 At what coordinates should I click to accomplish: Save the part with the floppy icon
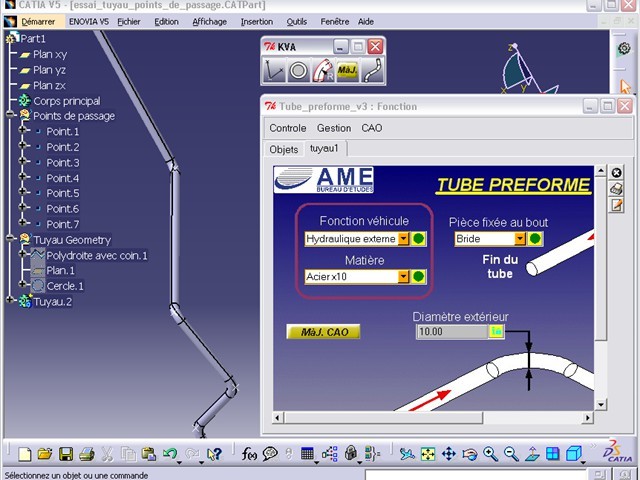[x=66, y=454]
